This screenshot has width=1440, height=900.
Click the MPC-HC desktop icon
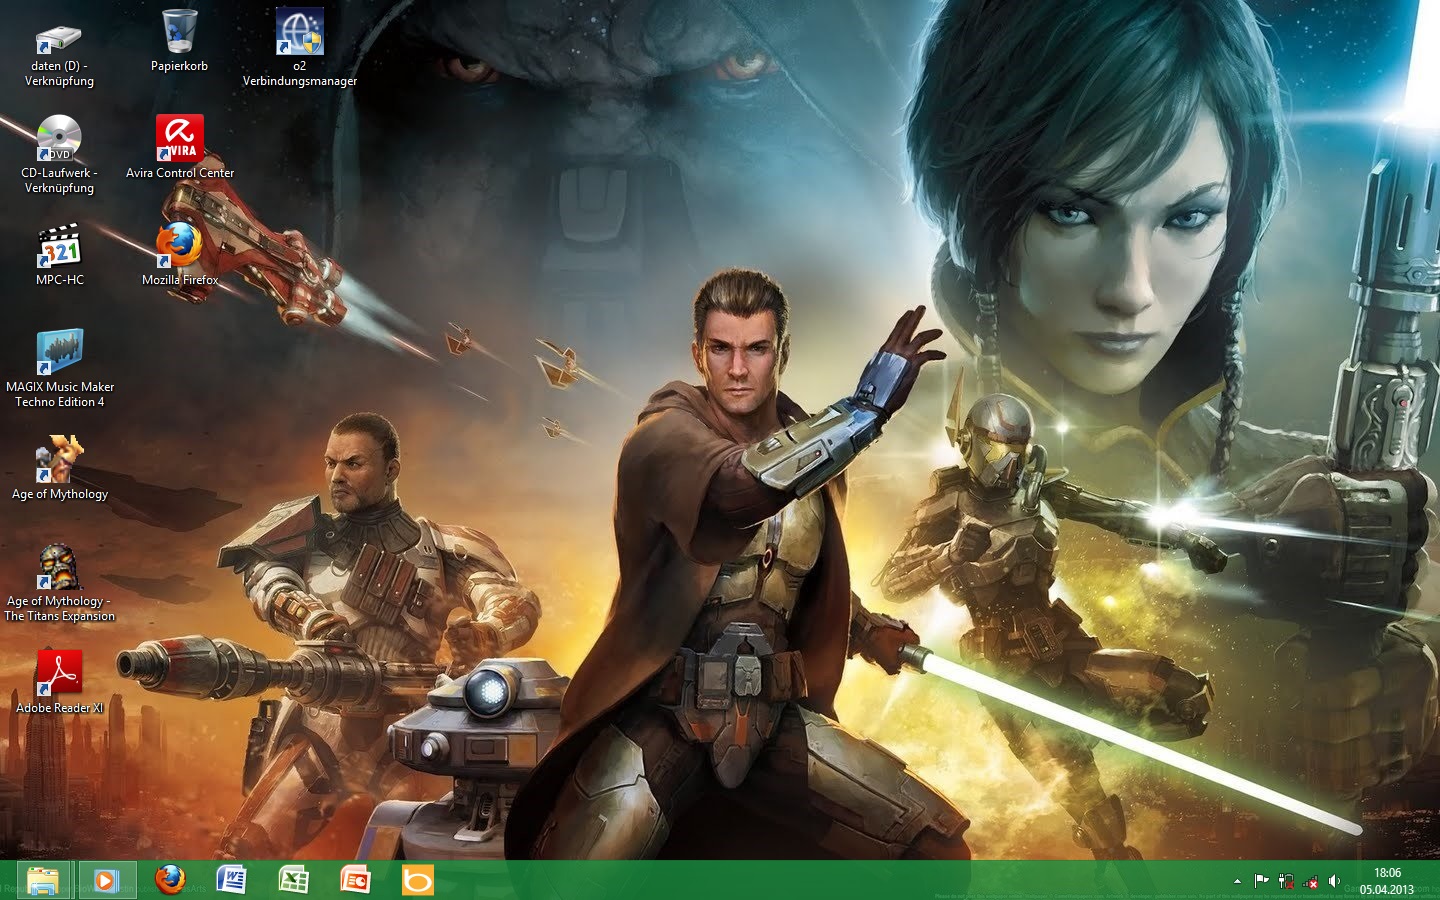(60, 248)
